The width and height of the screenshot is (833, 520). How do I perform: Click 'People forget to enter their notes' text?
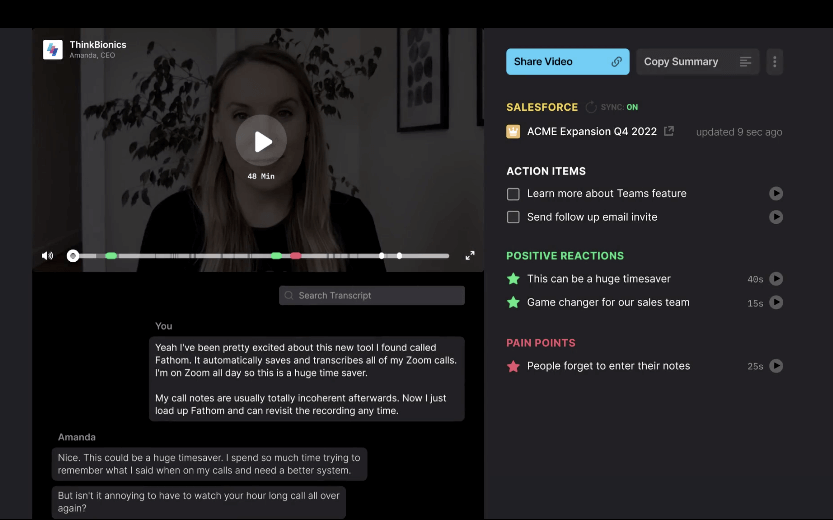tap(608, 366)
